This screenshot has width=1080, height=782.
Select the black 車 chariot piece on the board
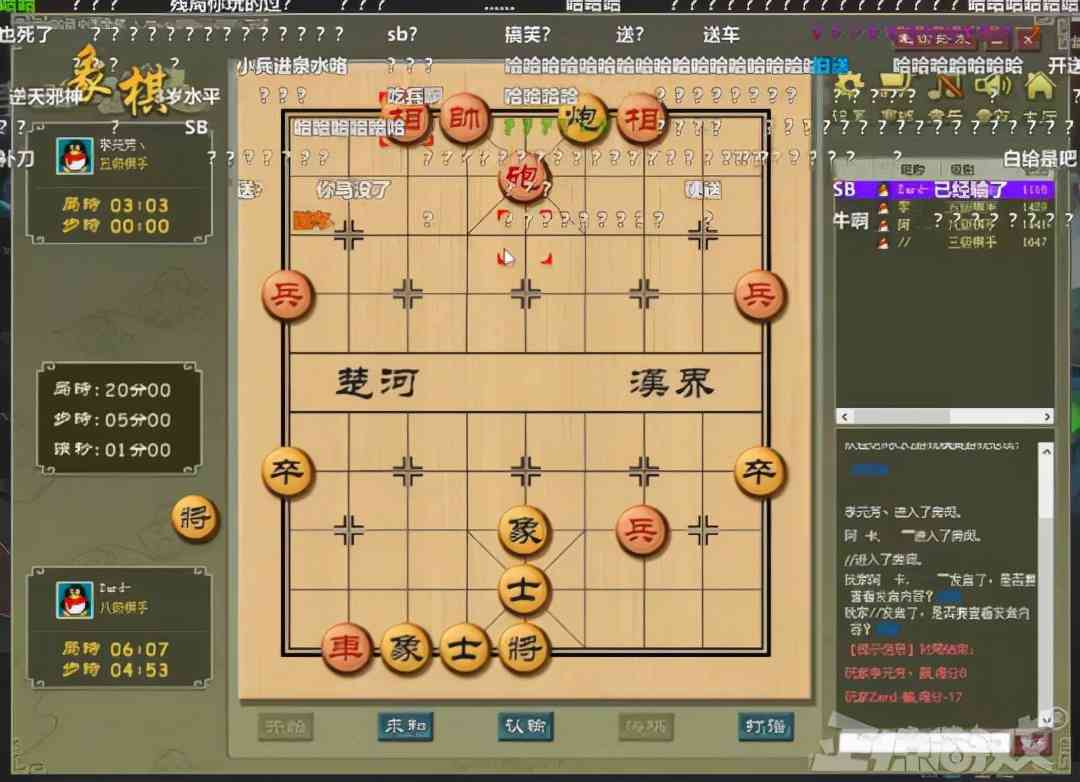coord(347,649)
